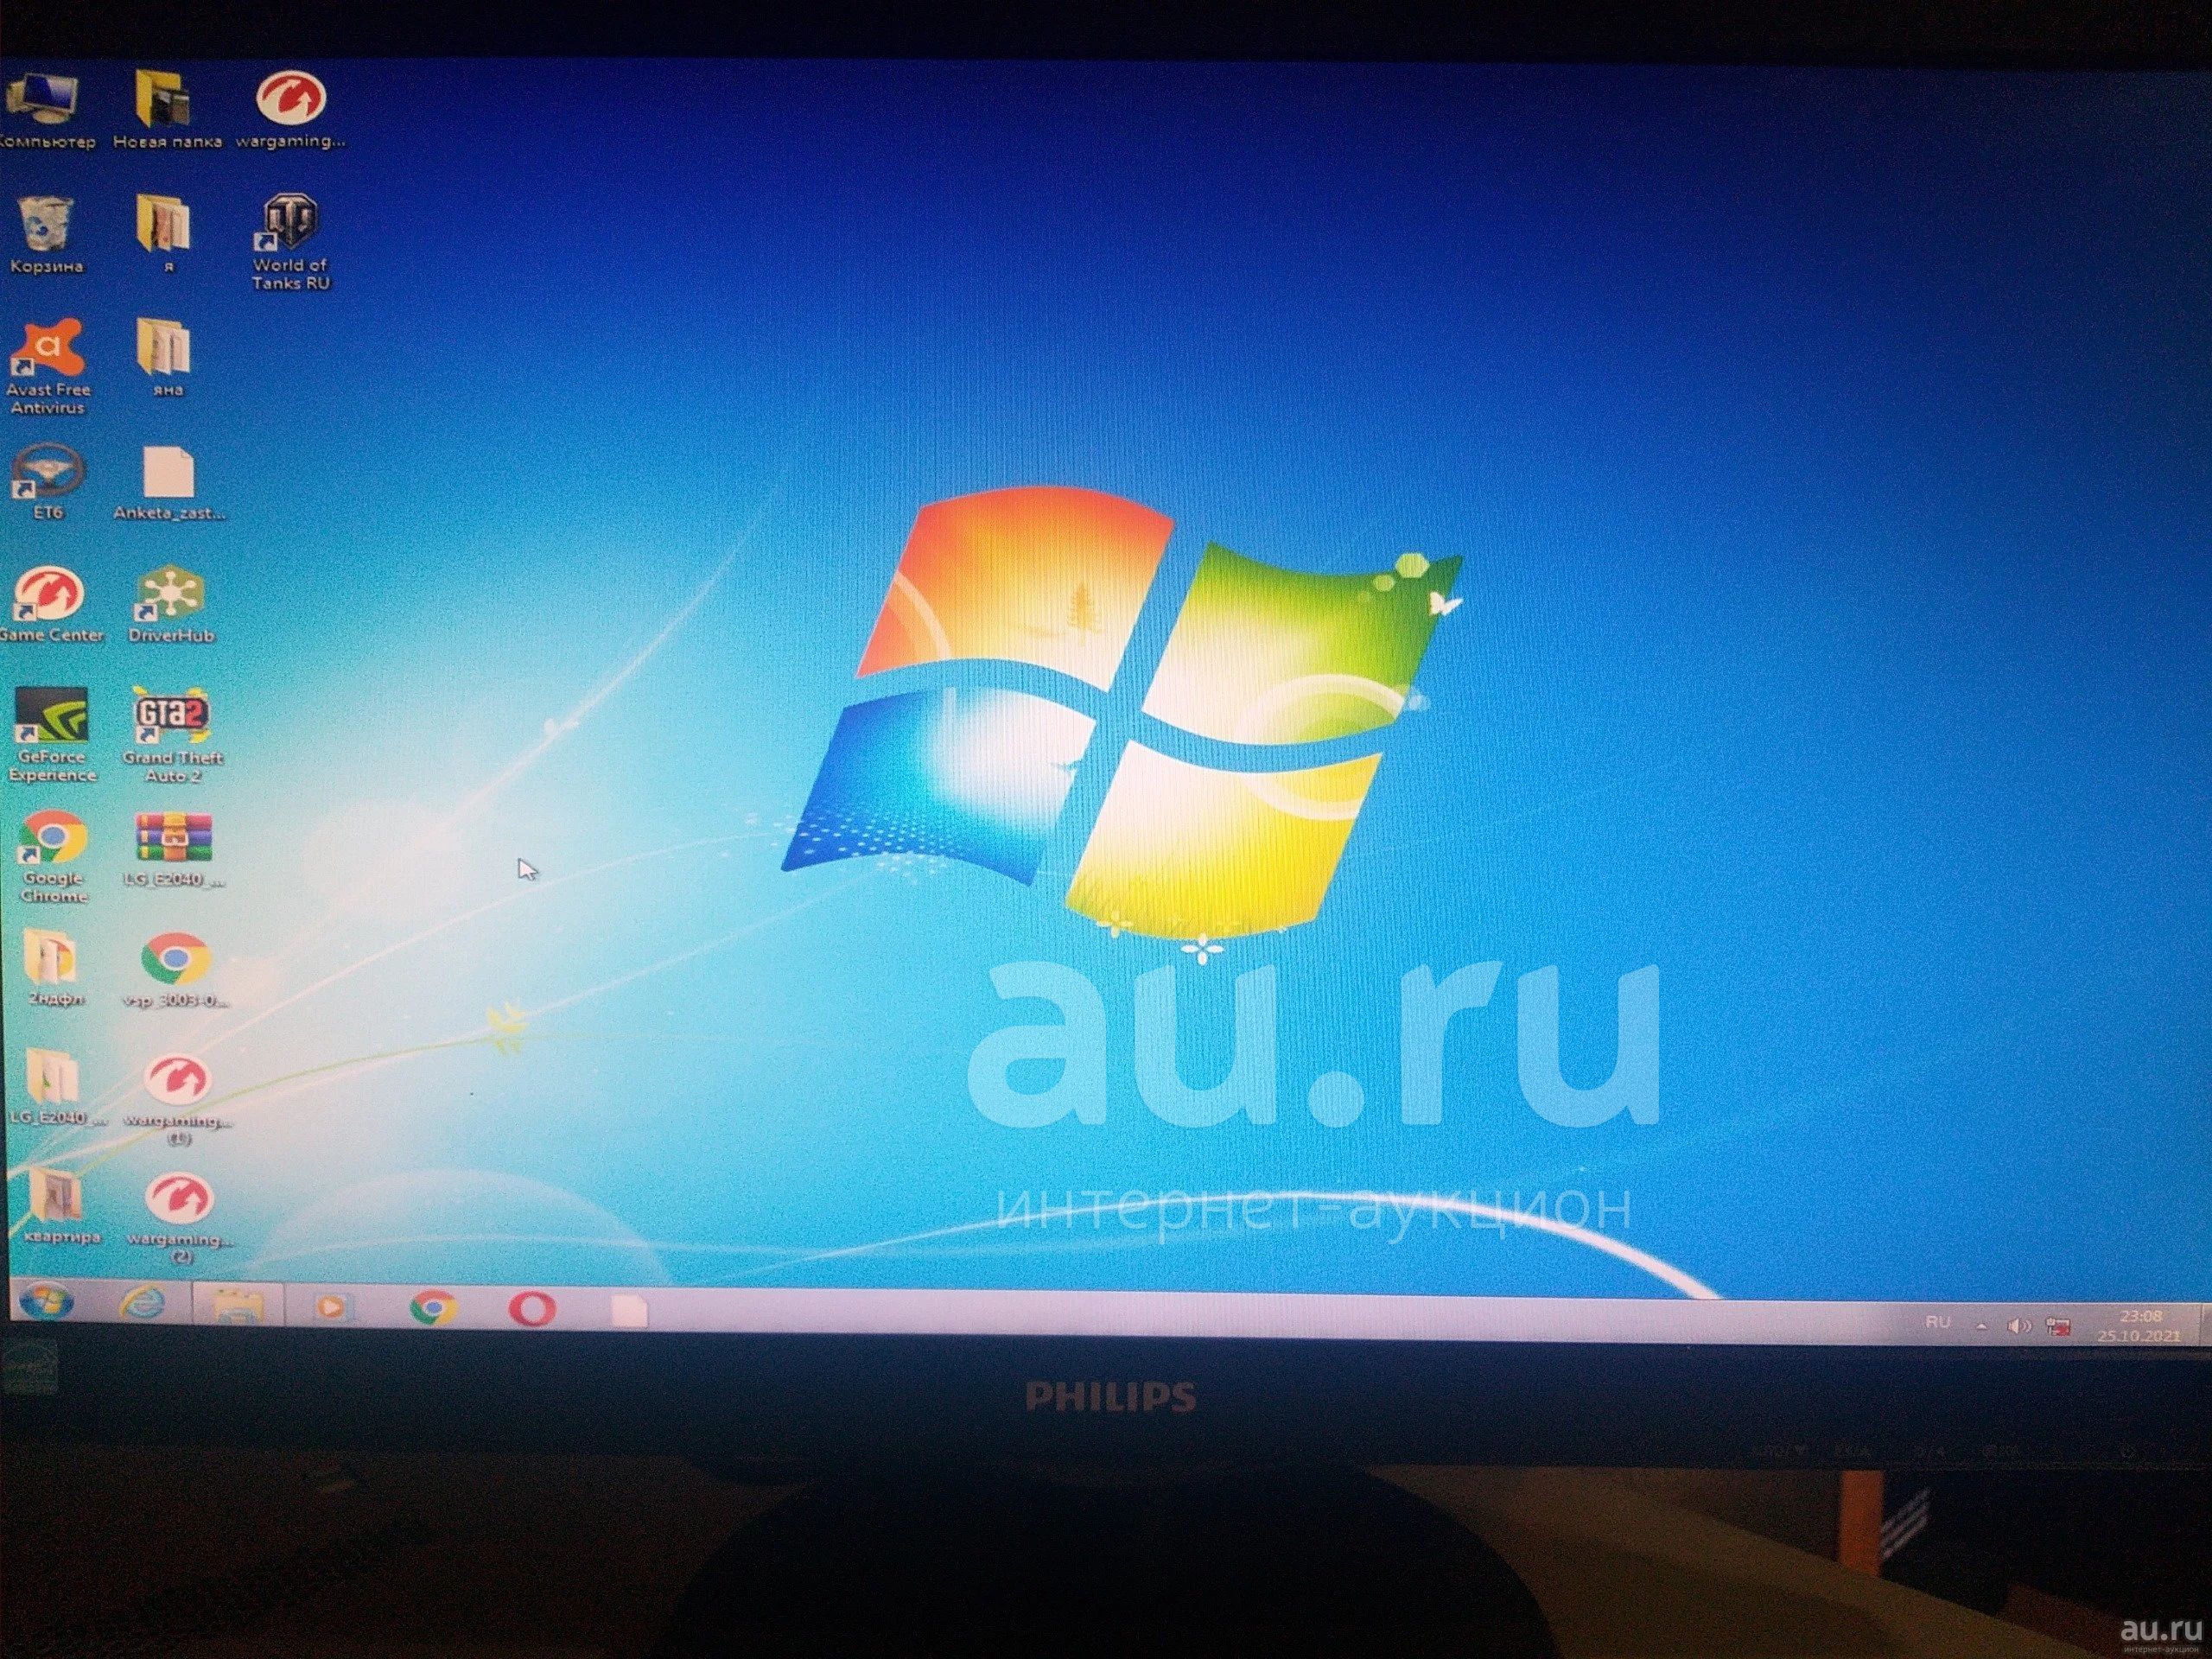This screenshot has width=2212, height=1659.
Task: Select the top wargaming installer icon
Action: coord(290,110)
